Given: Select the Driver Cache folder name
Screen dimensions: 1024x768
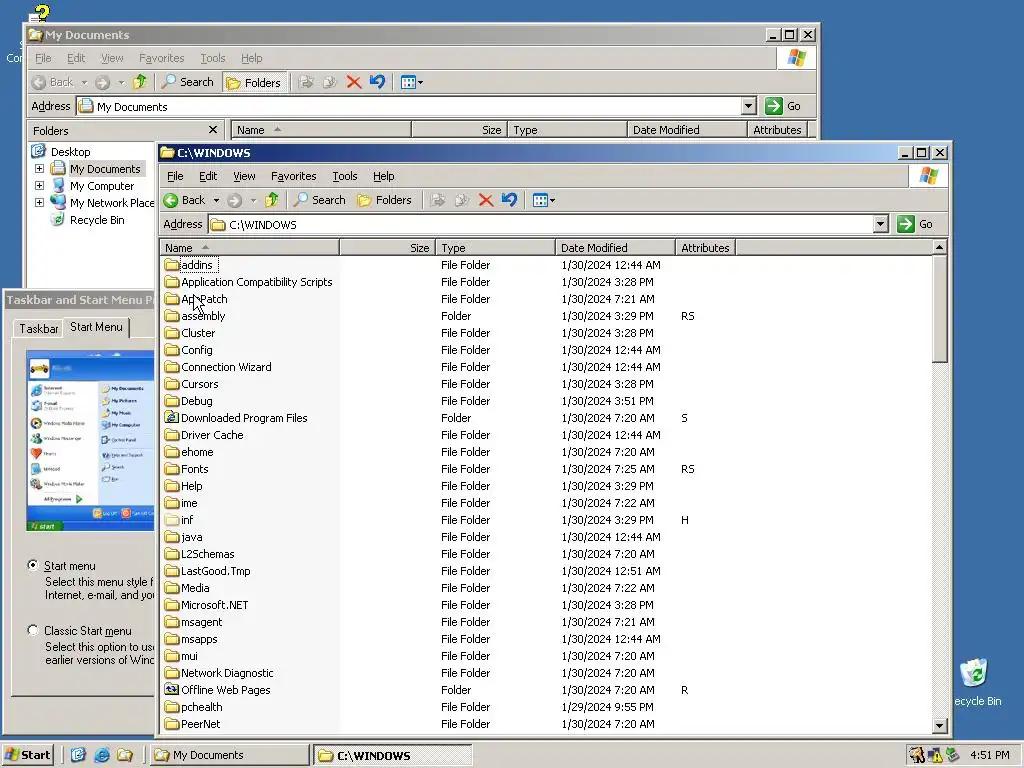Looking at the screenshot, I should pos(212,435).
